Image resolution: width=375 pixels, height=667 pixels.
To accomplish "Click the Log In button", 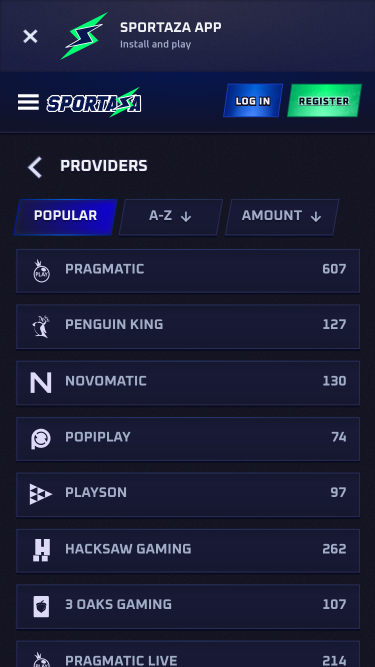I will point(253,100).
